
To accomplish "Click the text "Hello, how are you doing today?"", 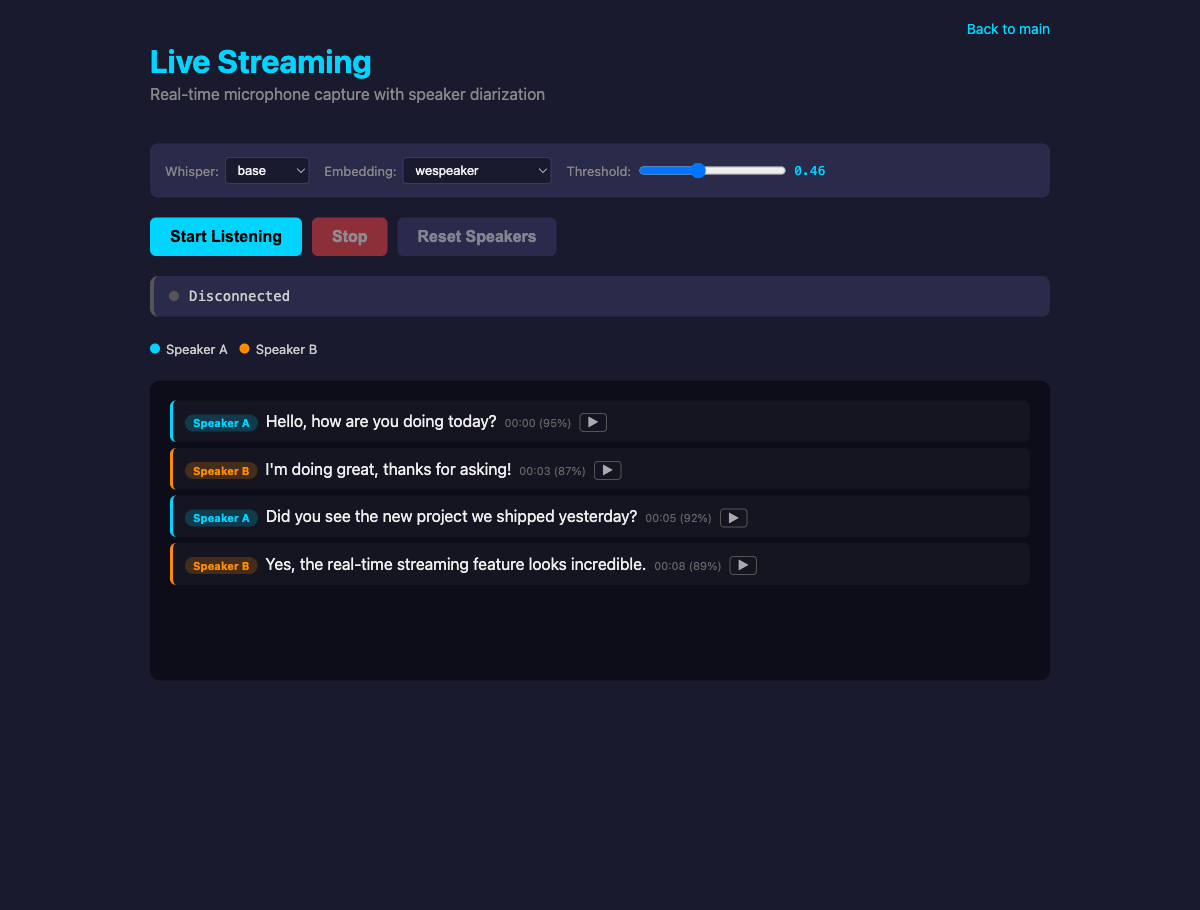I will pos(381,422).
